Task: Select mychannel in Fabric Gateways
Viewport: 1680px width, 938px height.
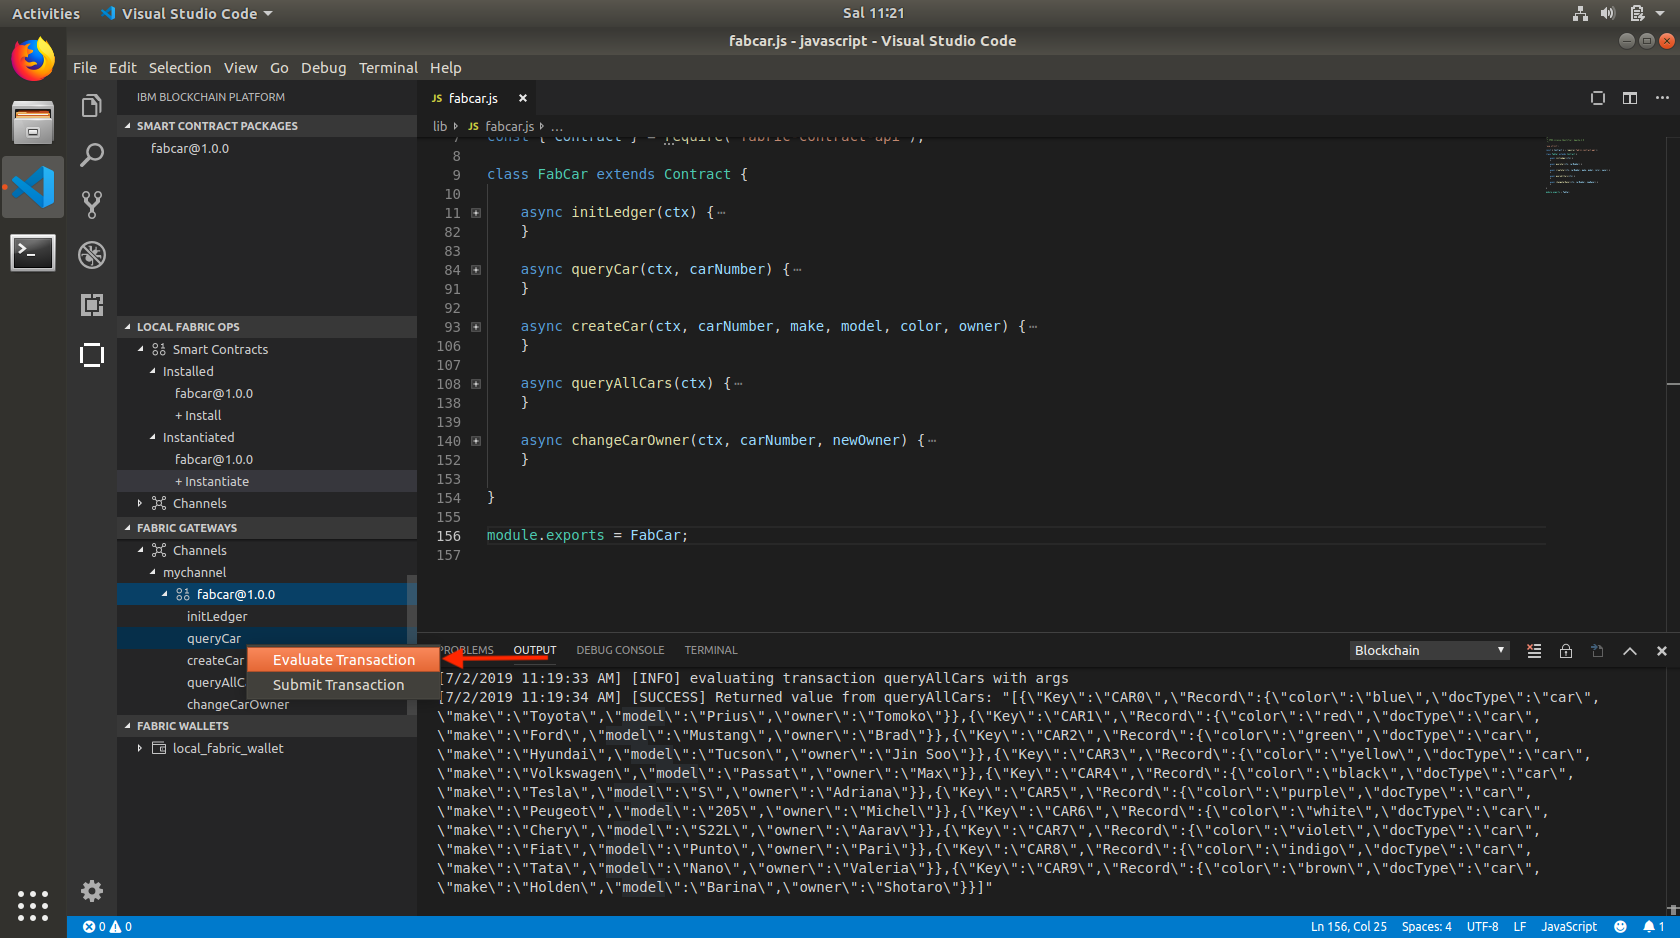Action: (194, 573)
